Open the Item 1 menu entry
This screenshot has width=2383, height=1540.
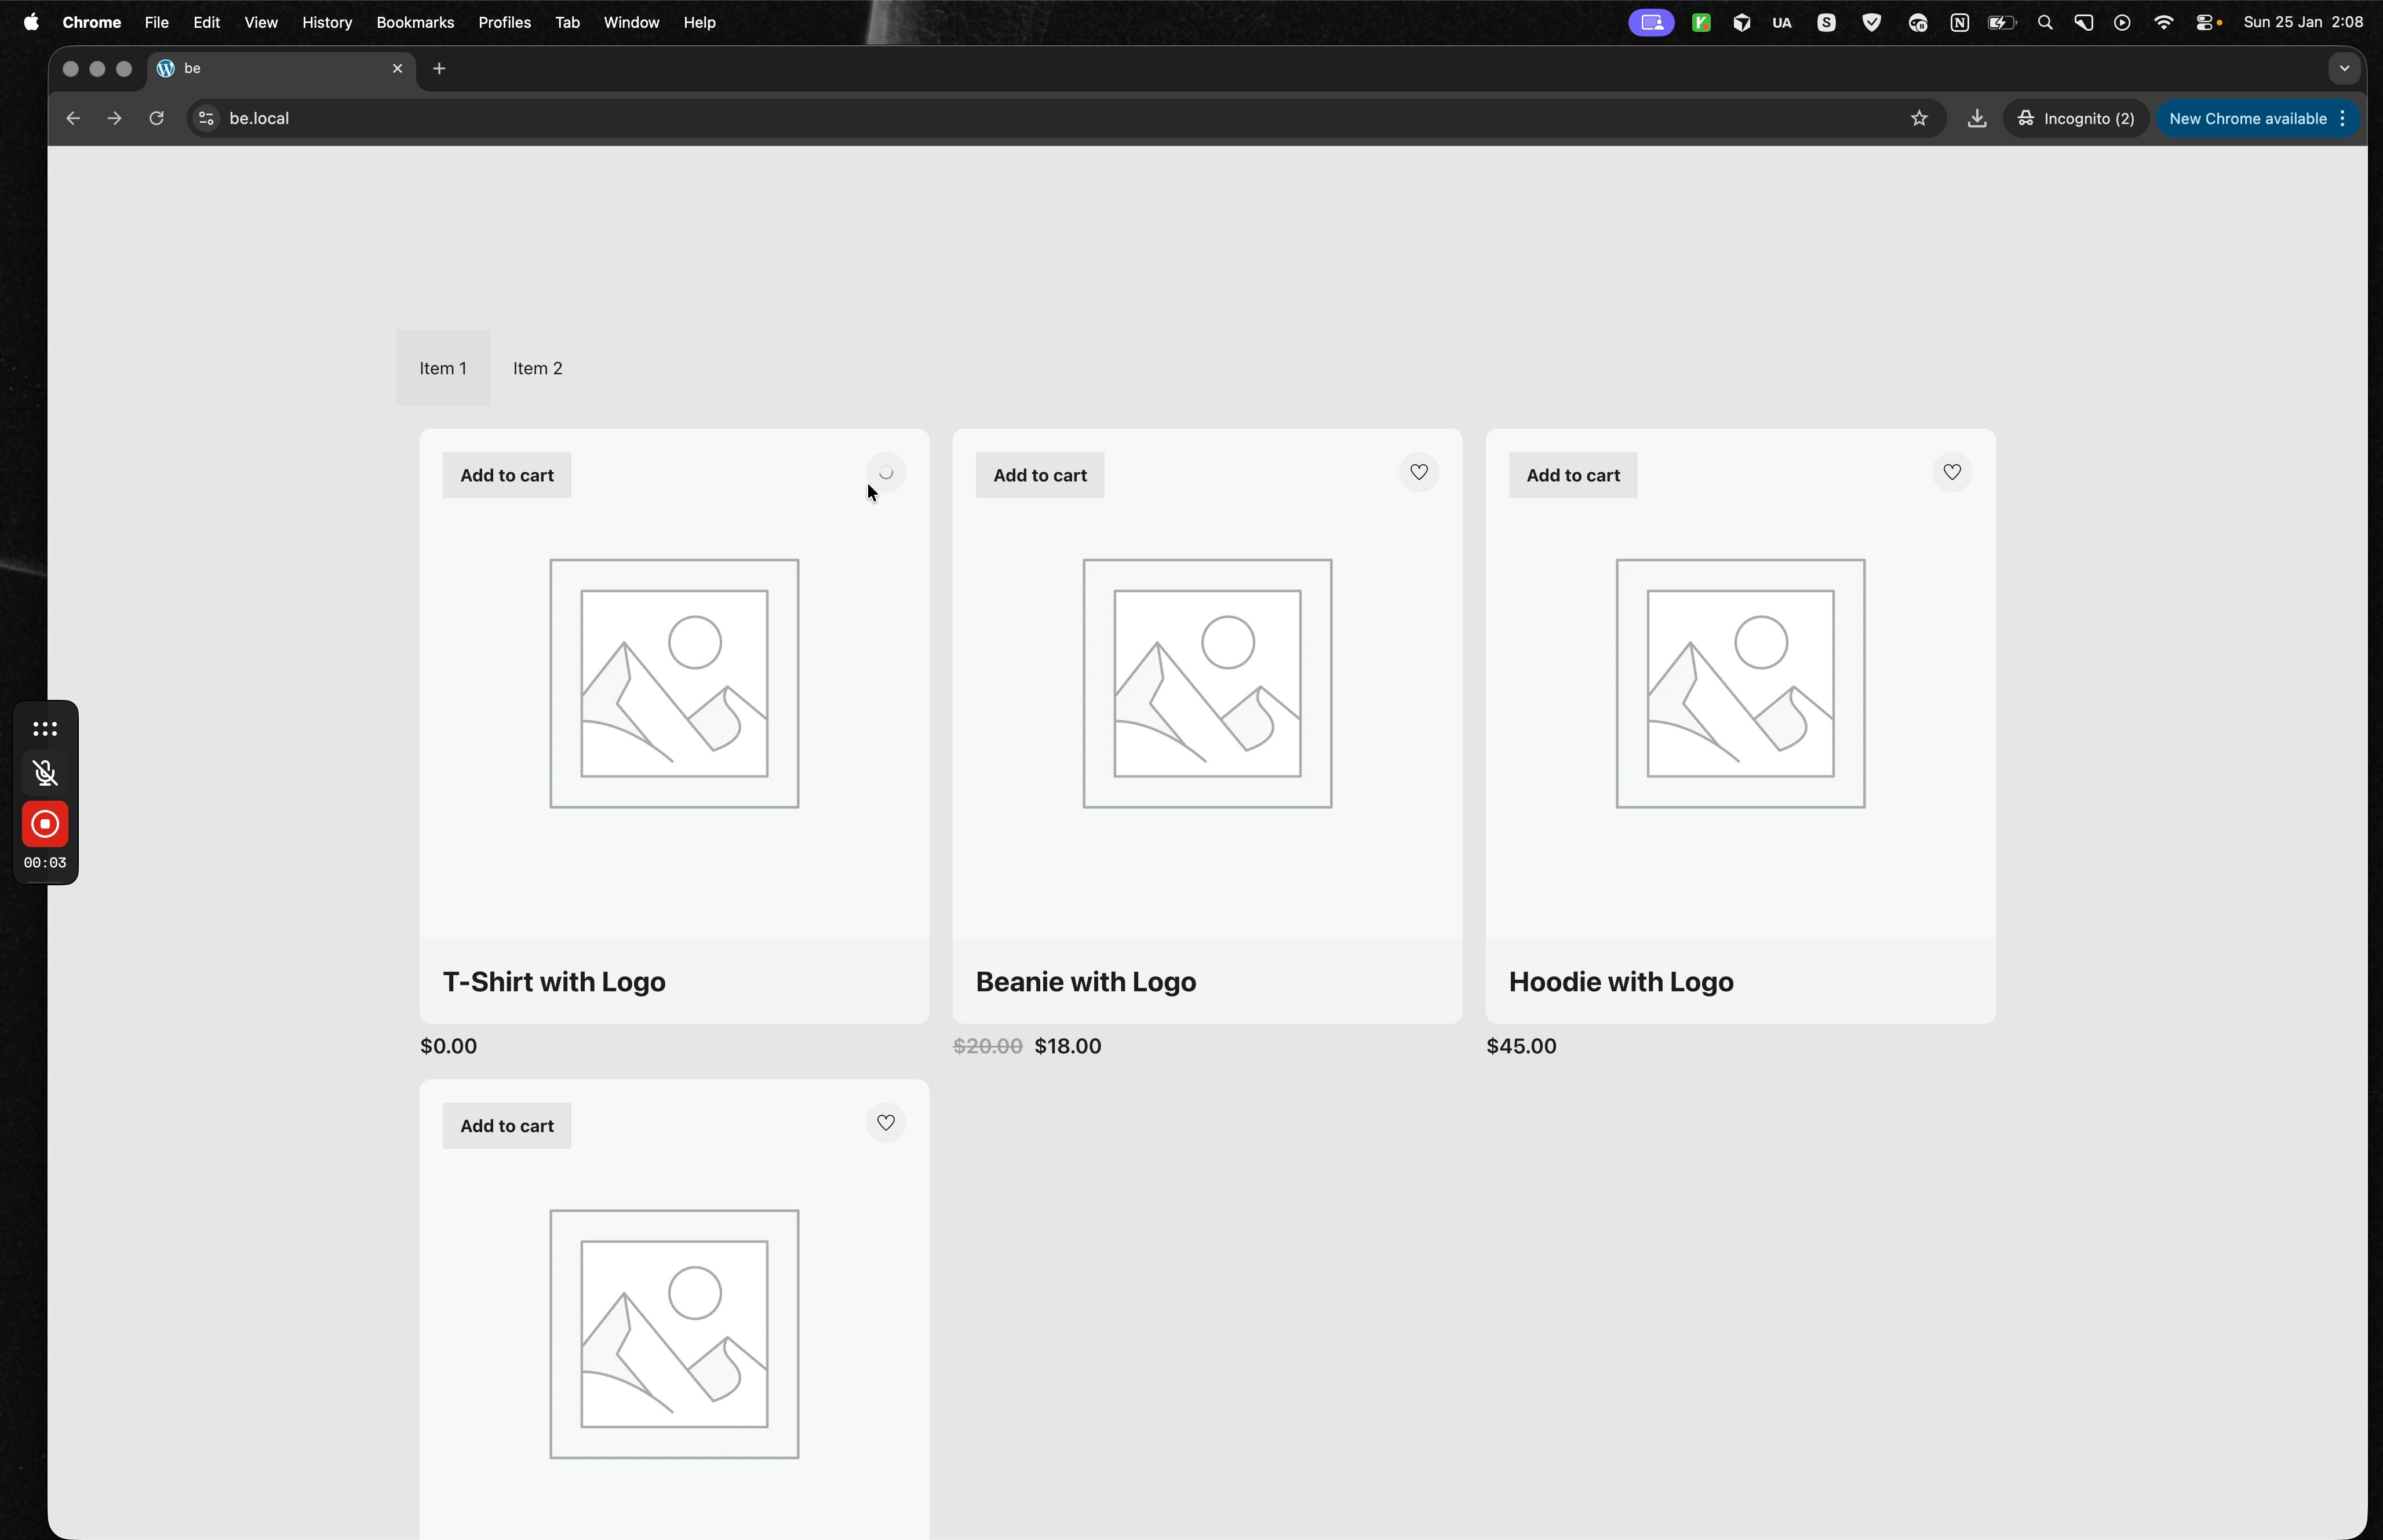click(x=443, y=368)
